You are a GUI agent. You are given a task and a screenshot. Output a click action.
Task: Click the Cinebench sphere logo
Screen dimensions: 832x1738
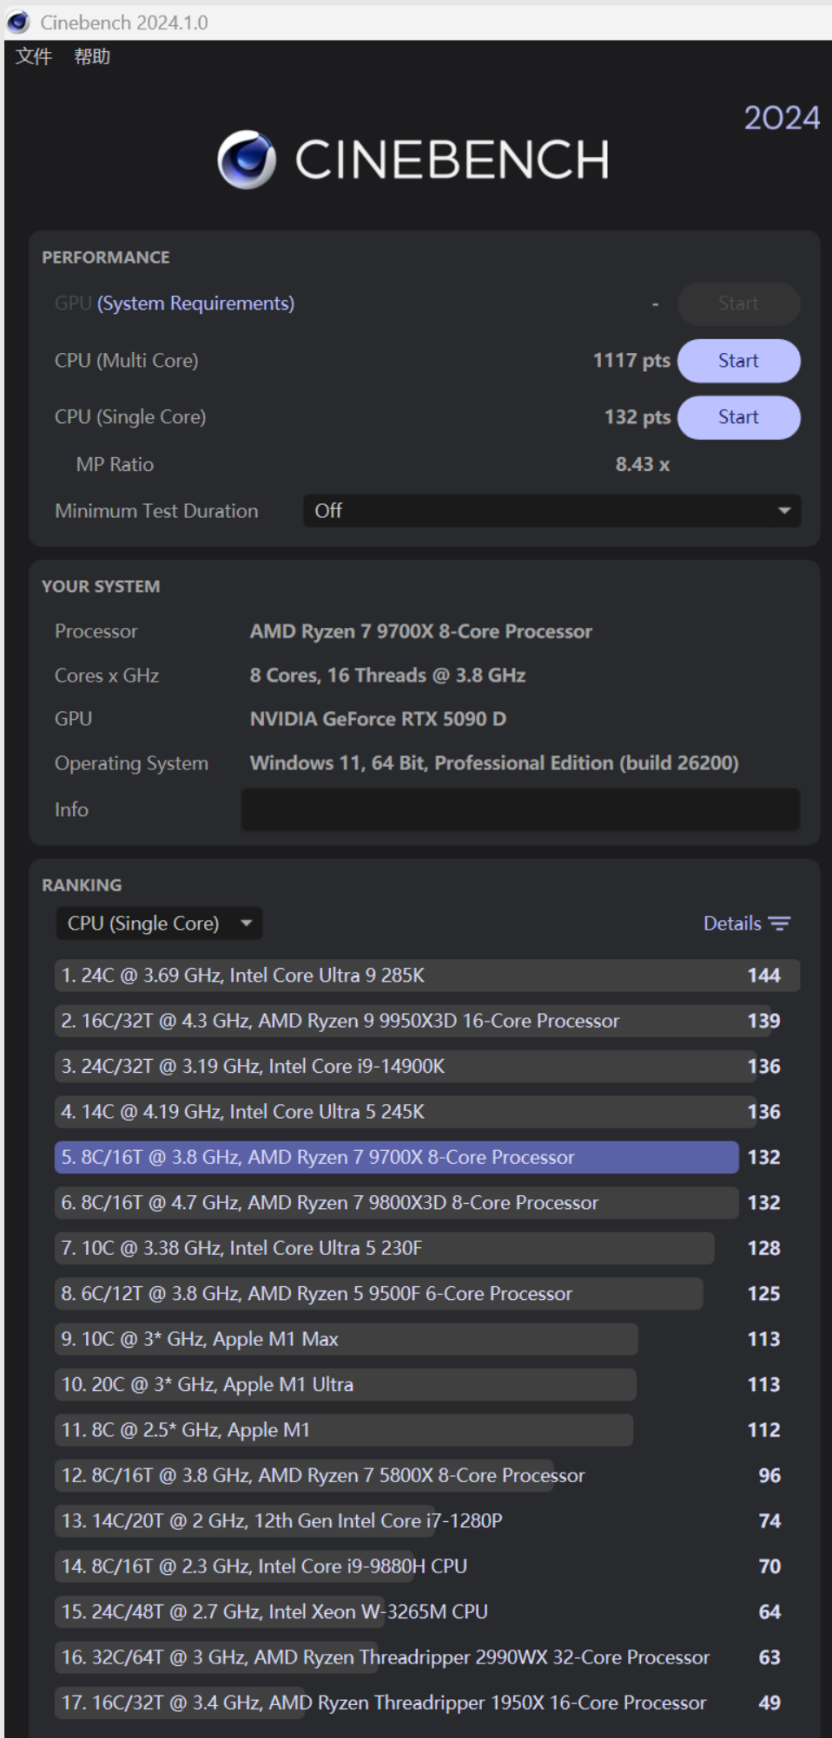(x=246, y=160)
